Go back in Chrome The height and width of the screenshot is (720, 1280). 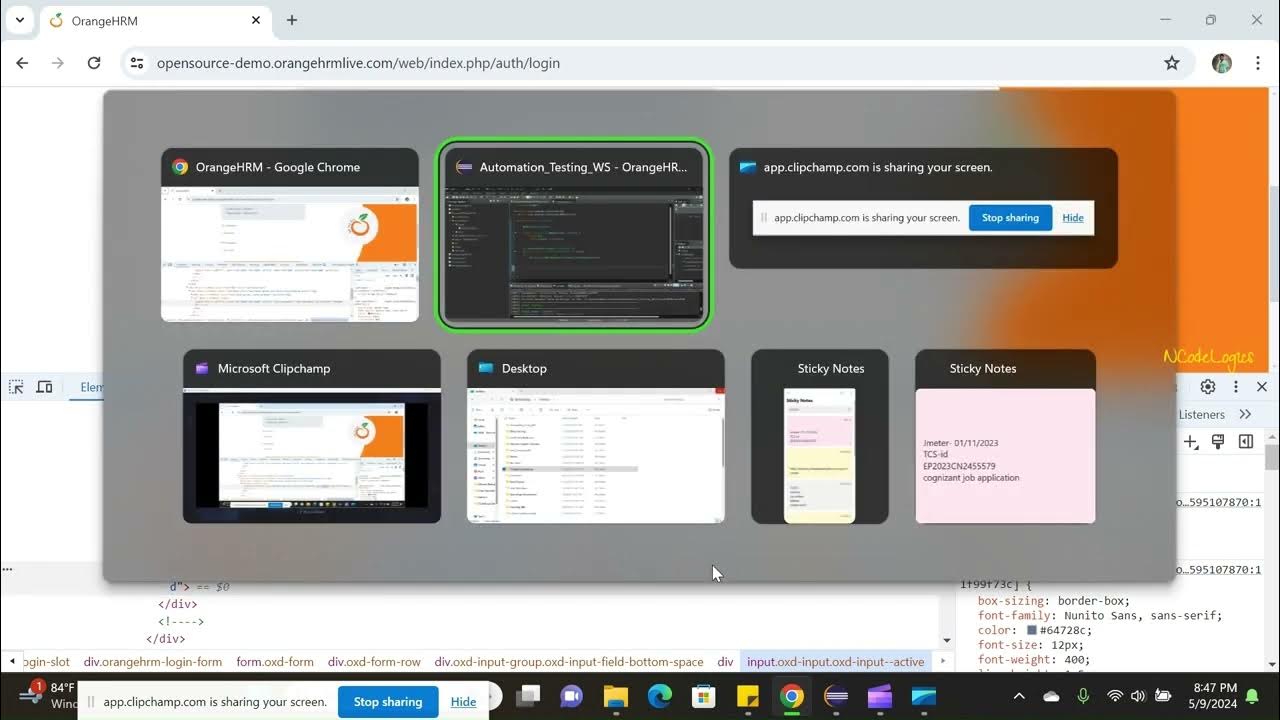pos(22,63)
